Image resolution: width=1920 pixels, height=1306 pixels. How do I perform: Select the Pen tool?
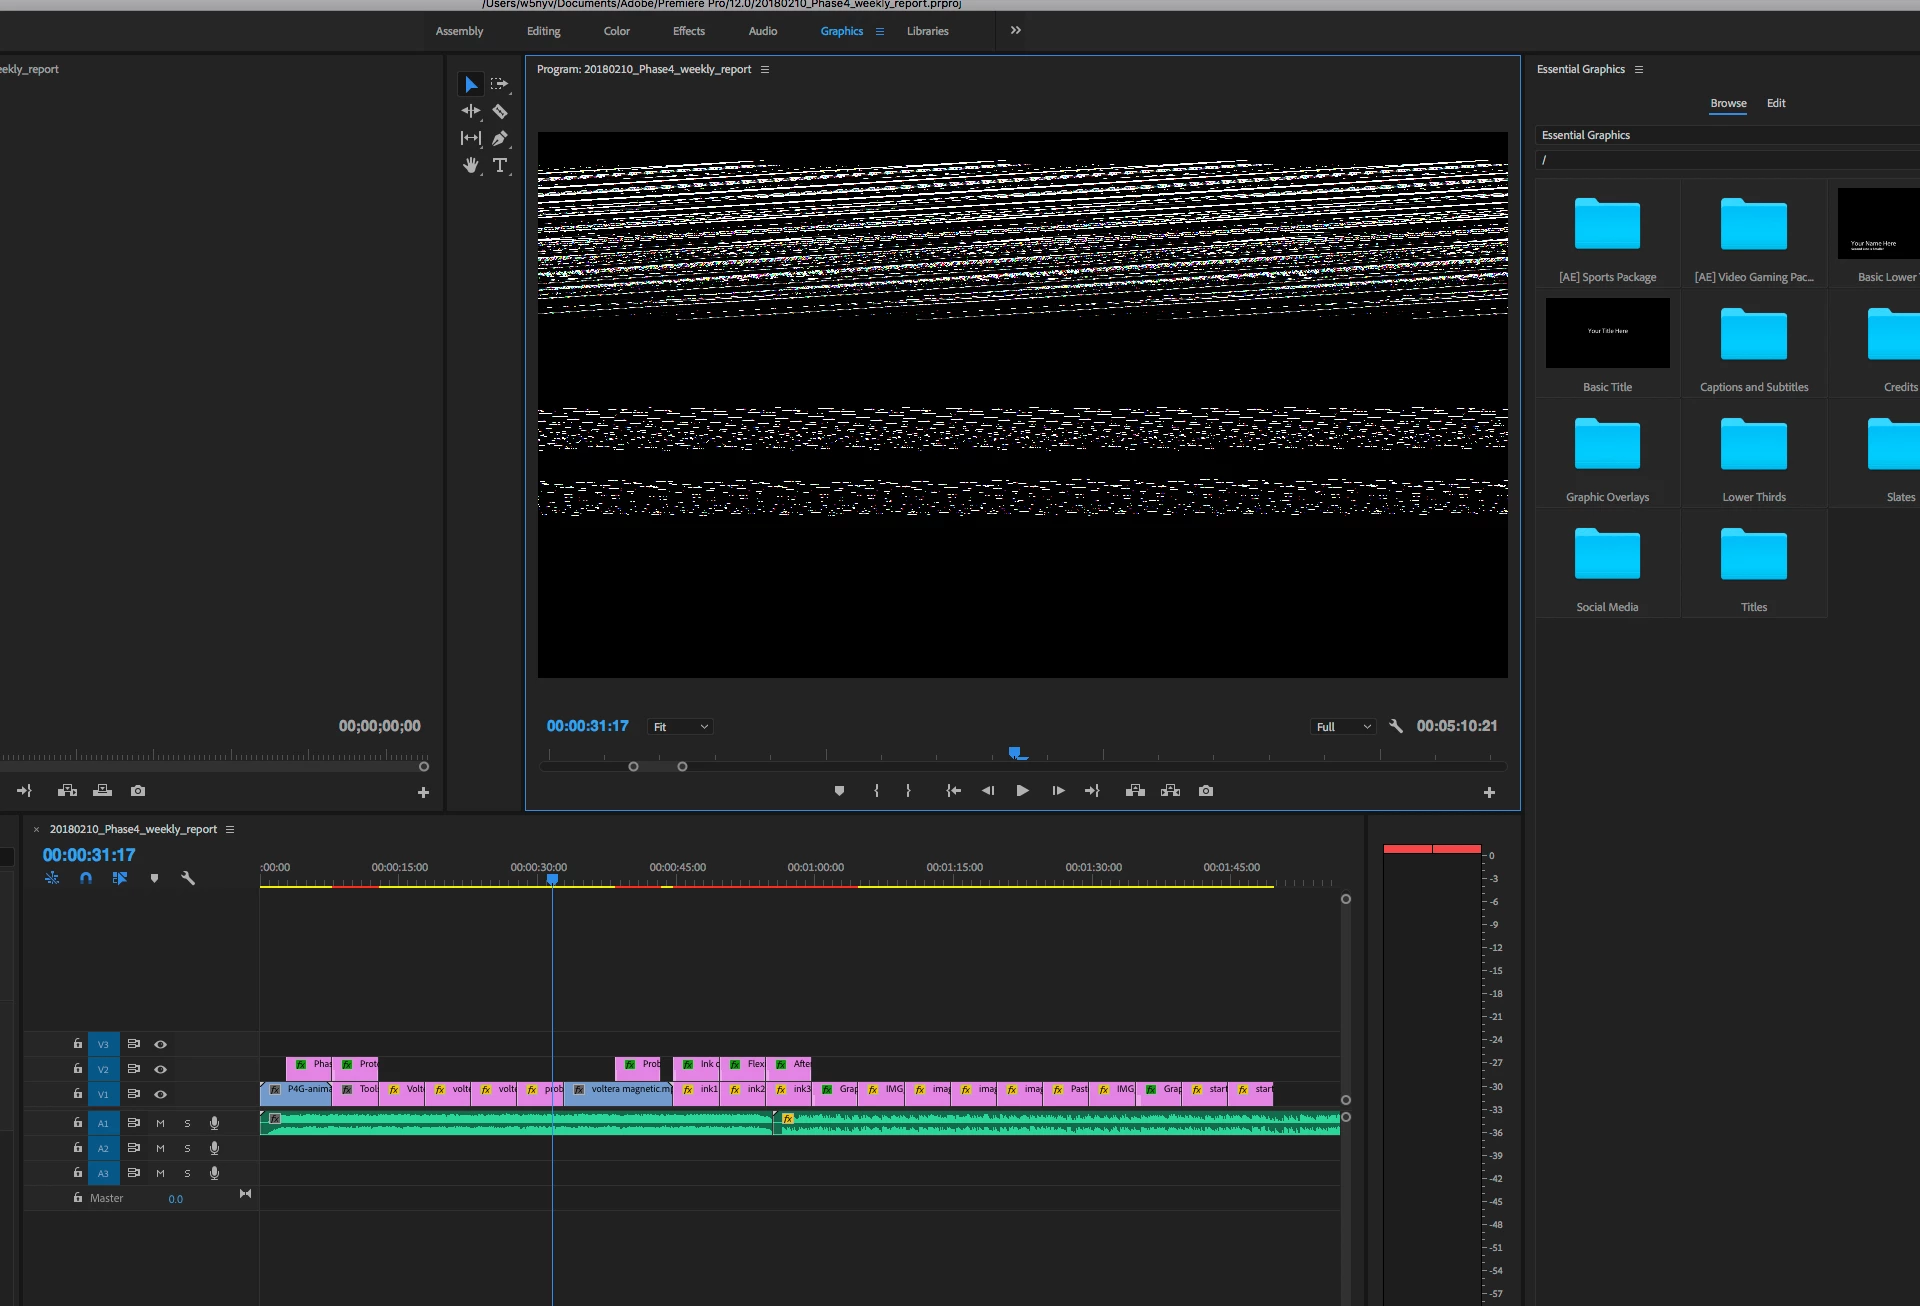click(500, 138)
